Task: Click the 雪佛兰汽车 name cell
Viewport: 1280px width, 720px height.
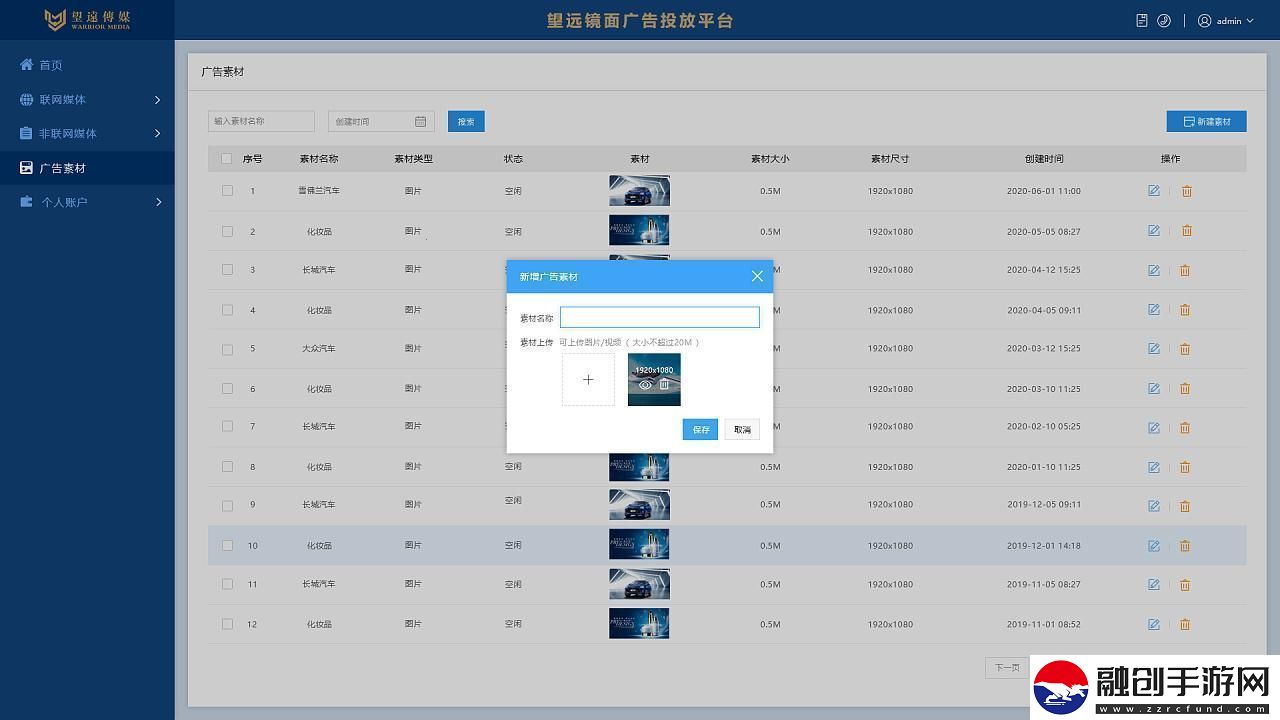Action: 319,191
